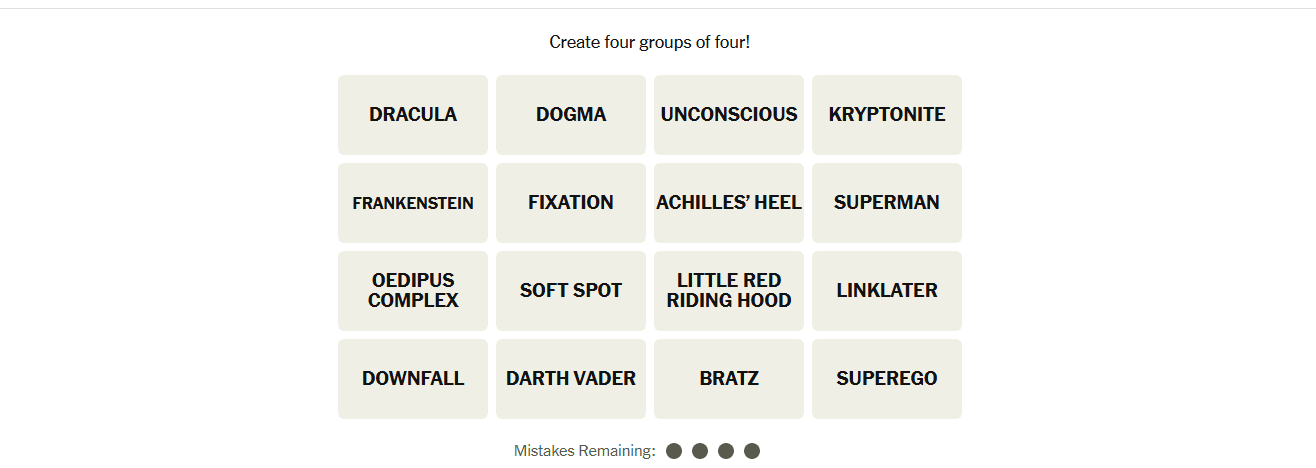
Task: Pick the LINKLATER tile
Action: 887,291
